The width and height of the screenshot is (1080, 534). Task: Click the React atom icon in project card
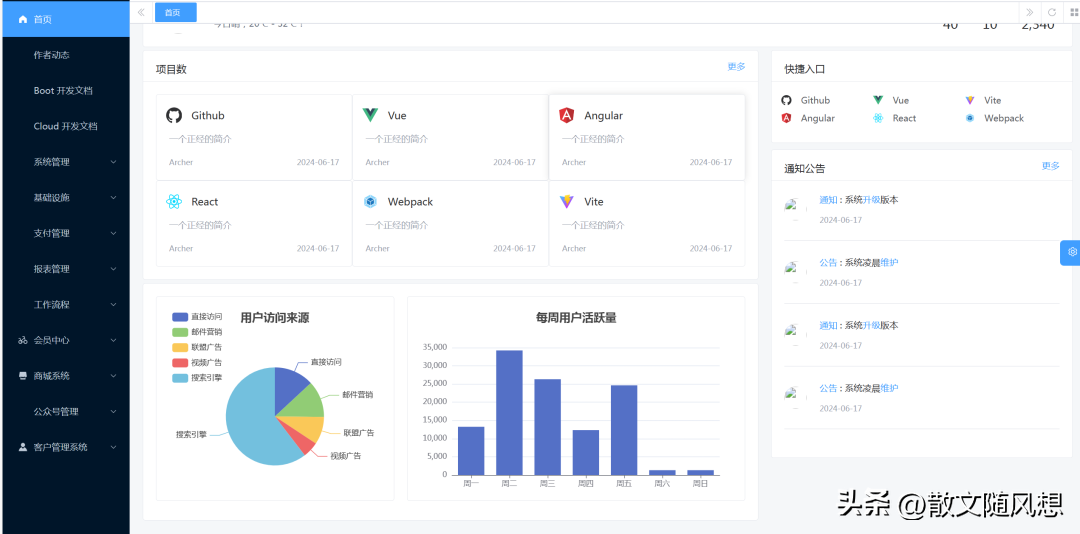(x=174, y=201)
